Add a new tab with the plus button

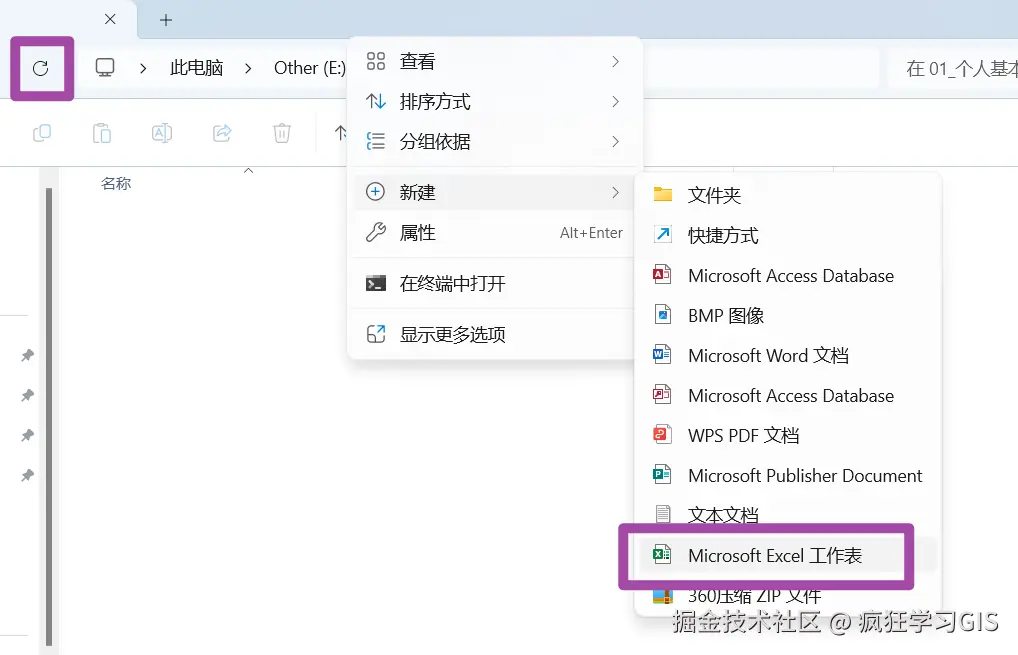point(166,20)
